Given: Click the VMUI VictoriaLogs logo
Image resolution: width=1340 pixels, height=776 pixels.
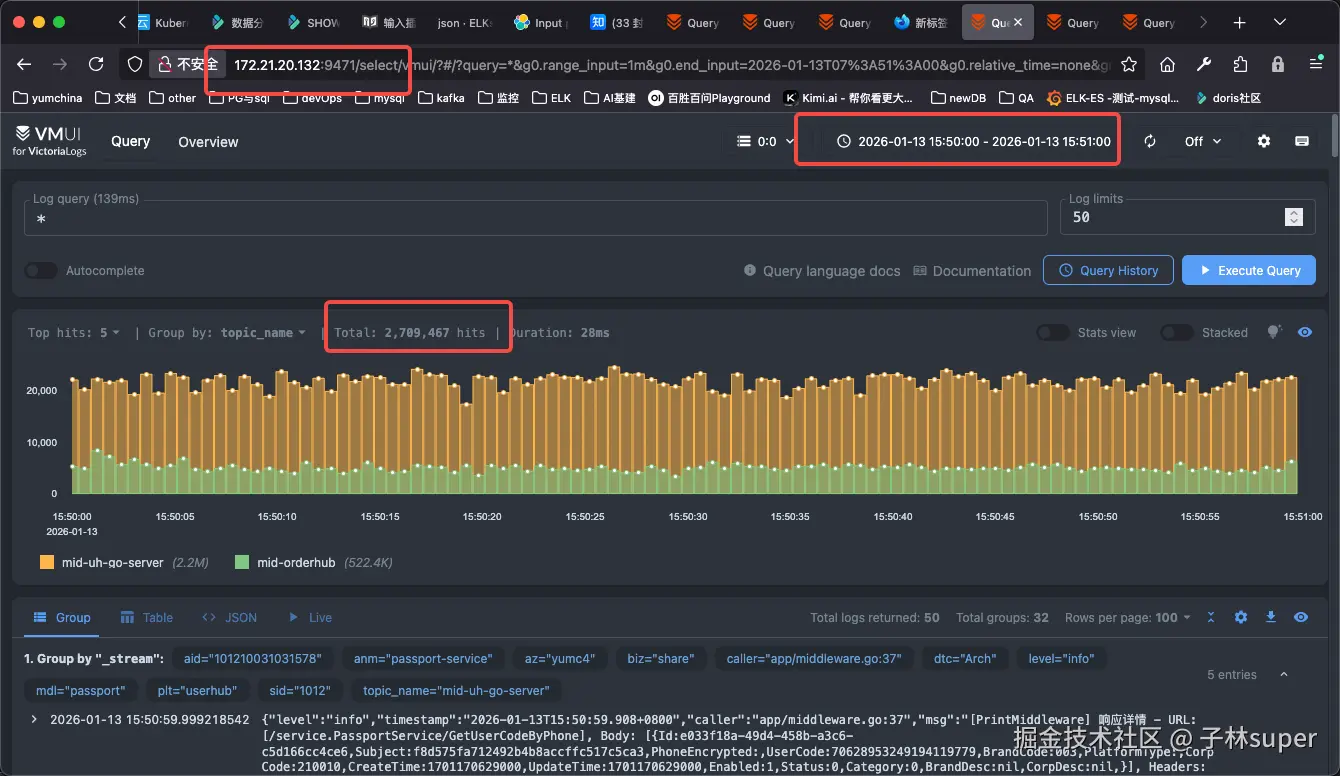Looking at the screenshot, I should tap(50, 141).
